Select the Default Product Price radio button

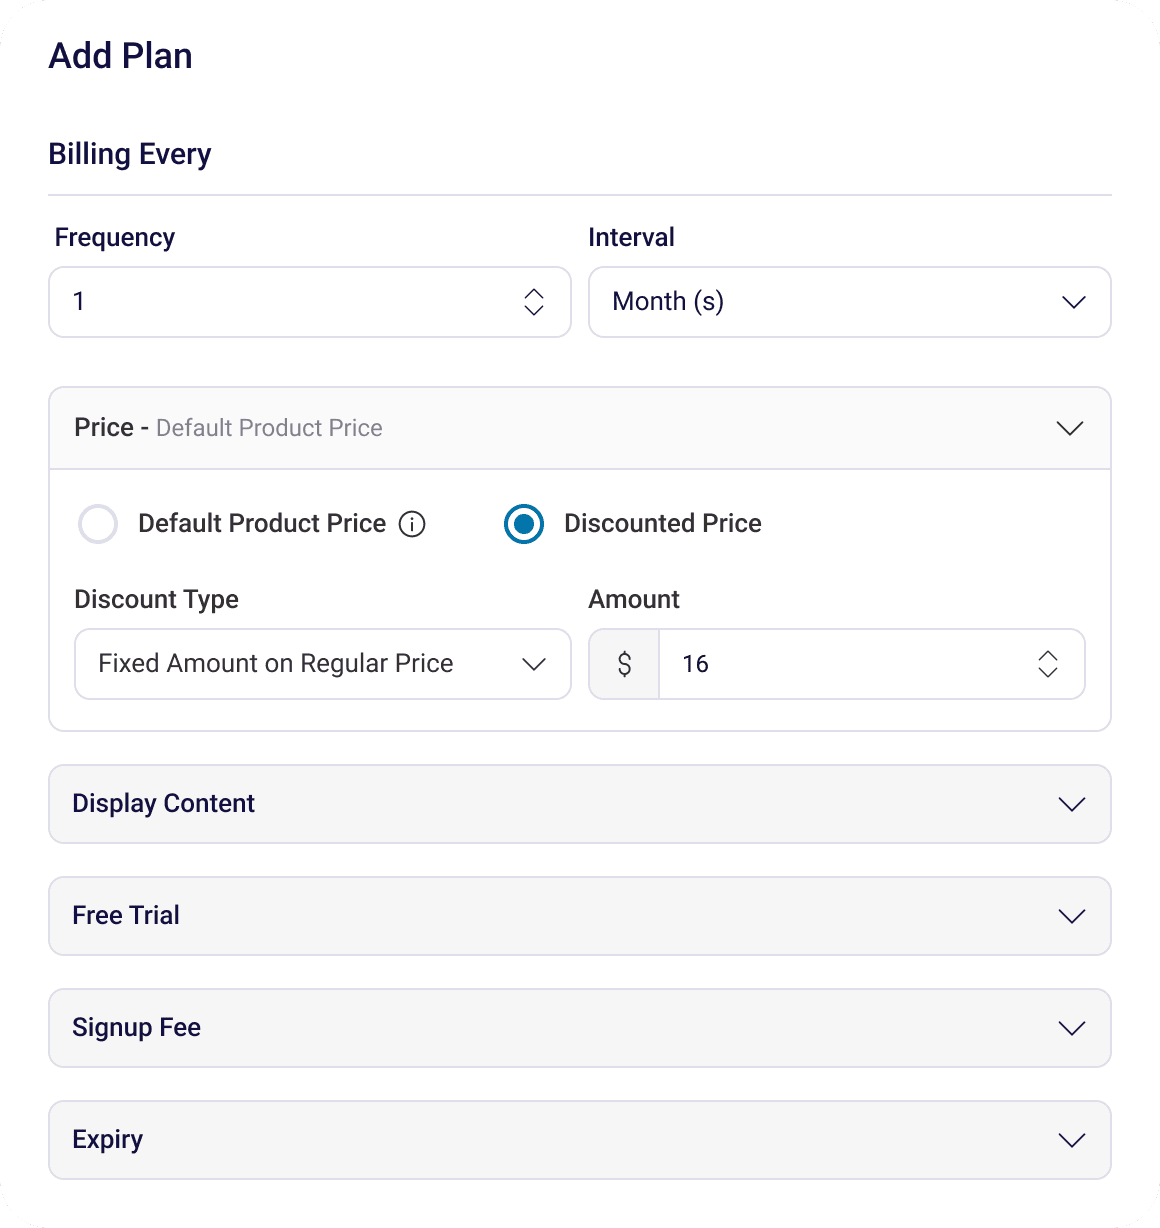[98, 524]
